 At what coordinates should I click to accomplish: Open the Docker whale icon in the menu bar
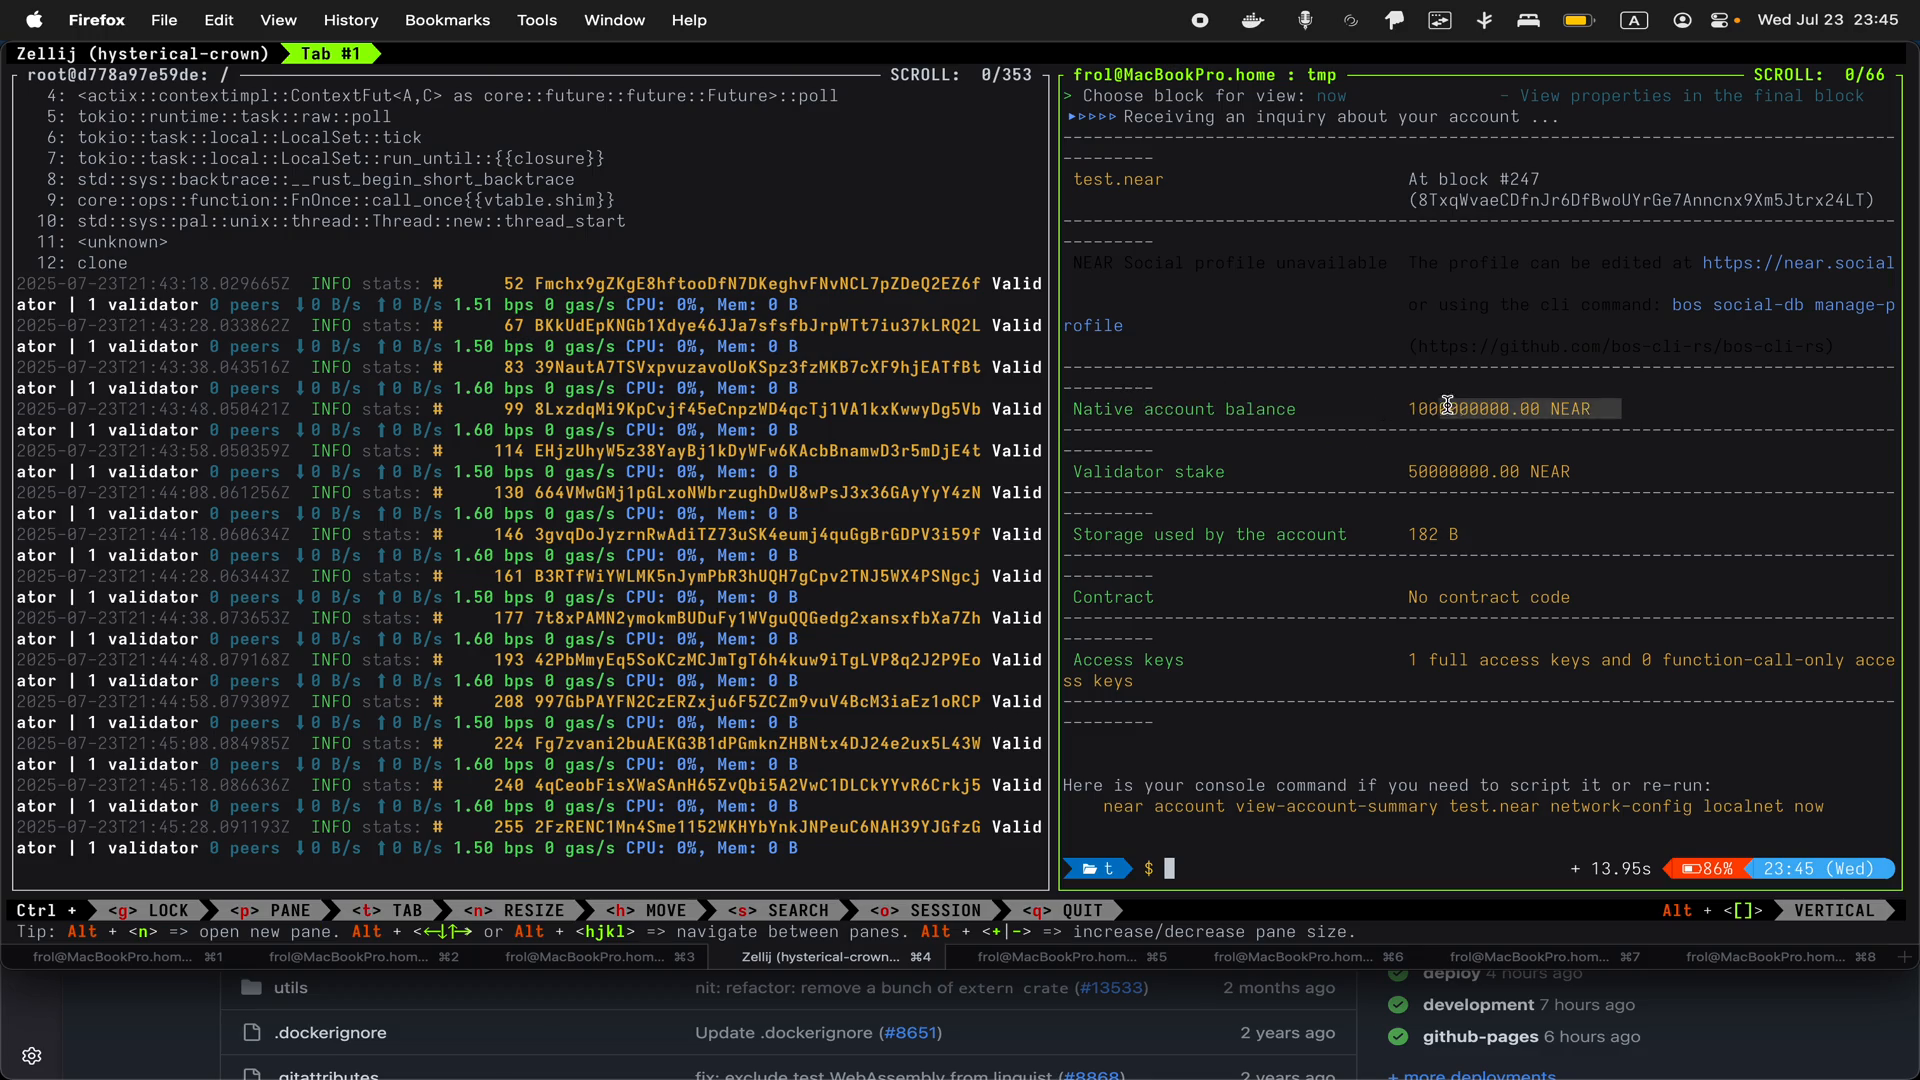(x=1252, y=20)
